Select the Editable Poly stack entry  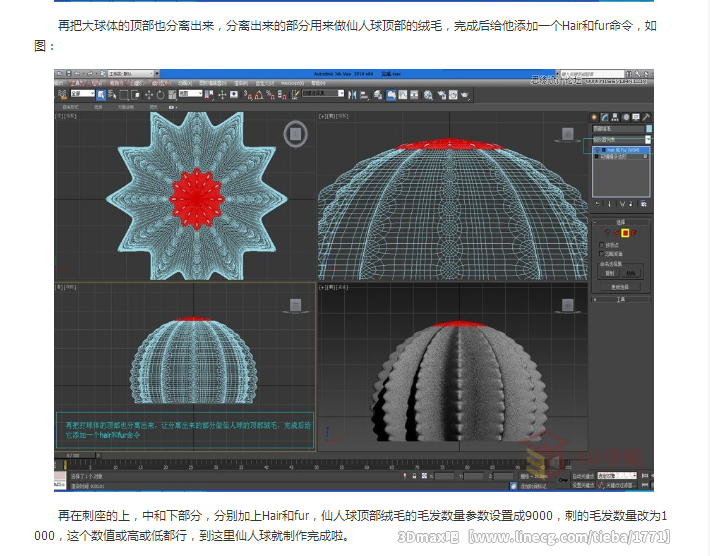click(622, 157)
